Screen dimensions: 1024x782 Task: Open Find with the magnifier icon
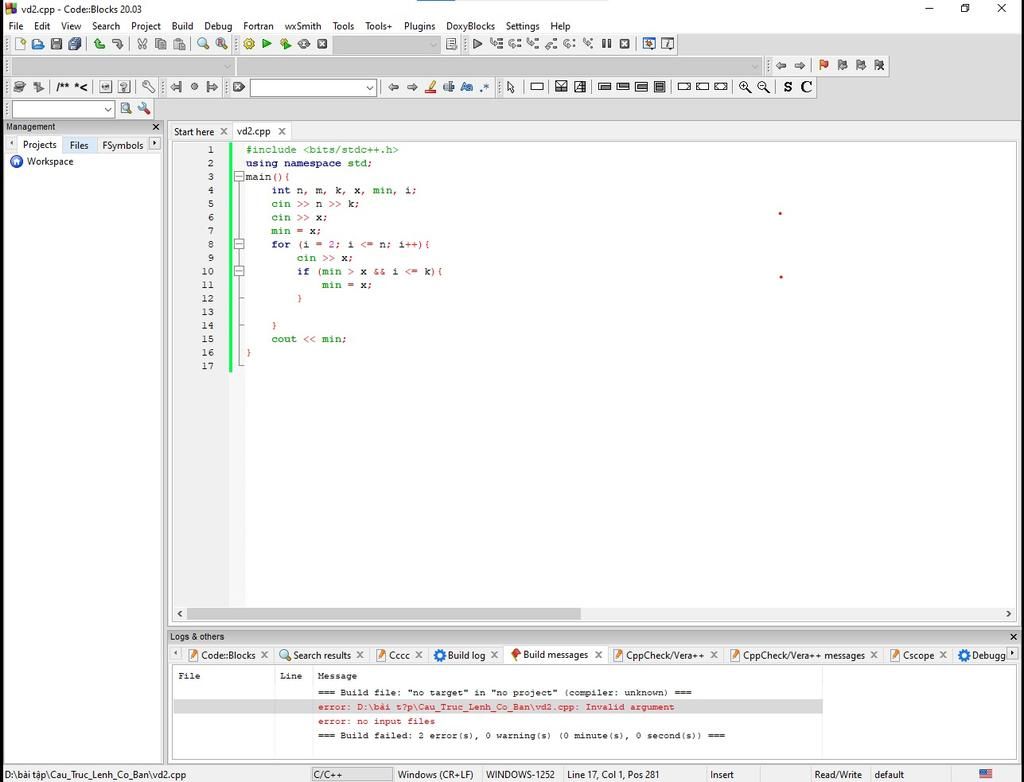pyautogui.click(x=203, y=44)
